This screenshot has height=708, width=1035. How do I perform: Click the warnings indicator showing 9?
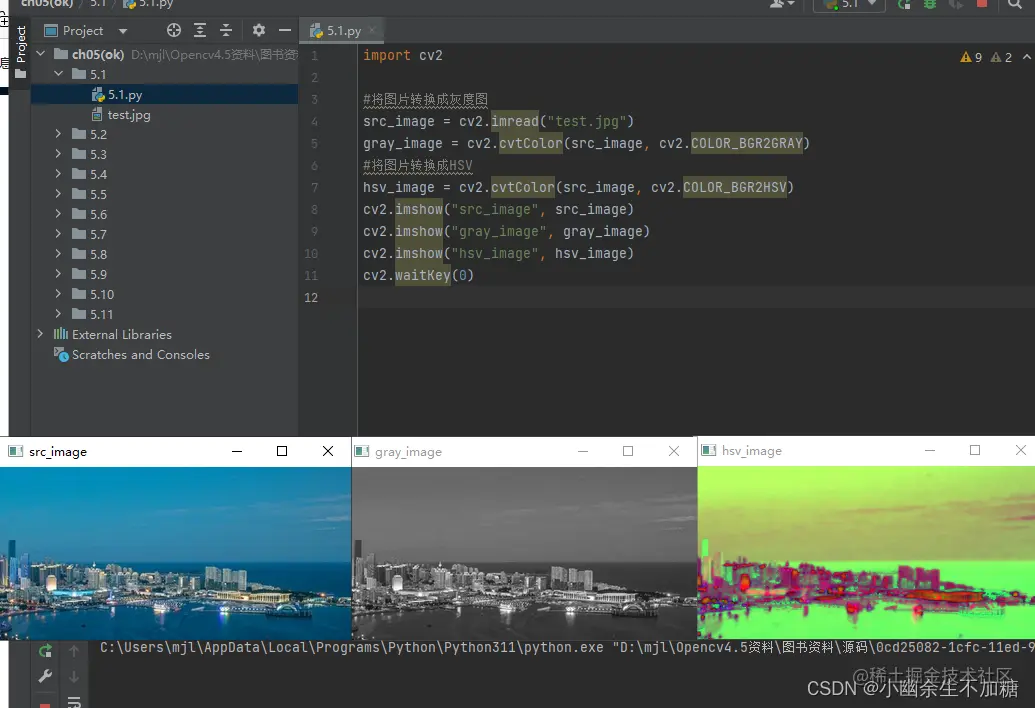tap(971, 57)
